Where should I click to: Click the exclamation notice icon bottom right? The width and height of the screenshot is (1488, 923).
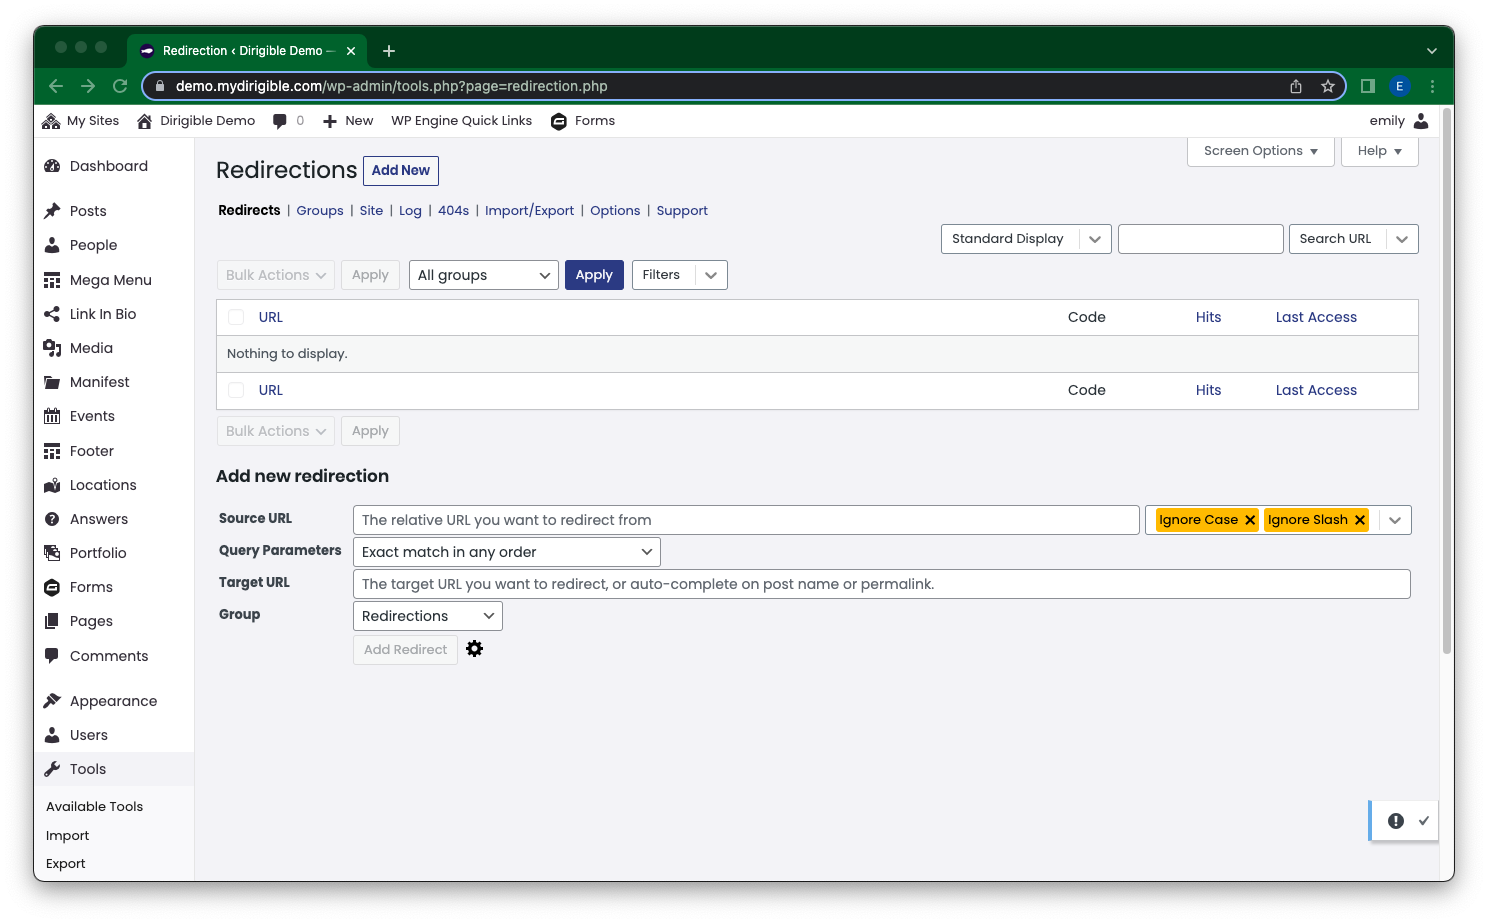[x=1396, y=821]
